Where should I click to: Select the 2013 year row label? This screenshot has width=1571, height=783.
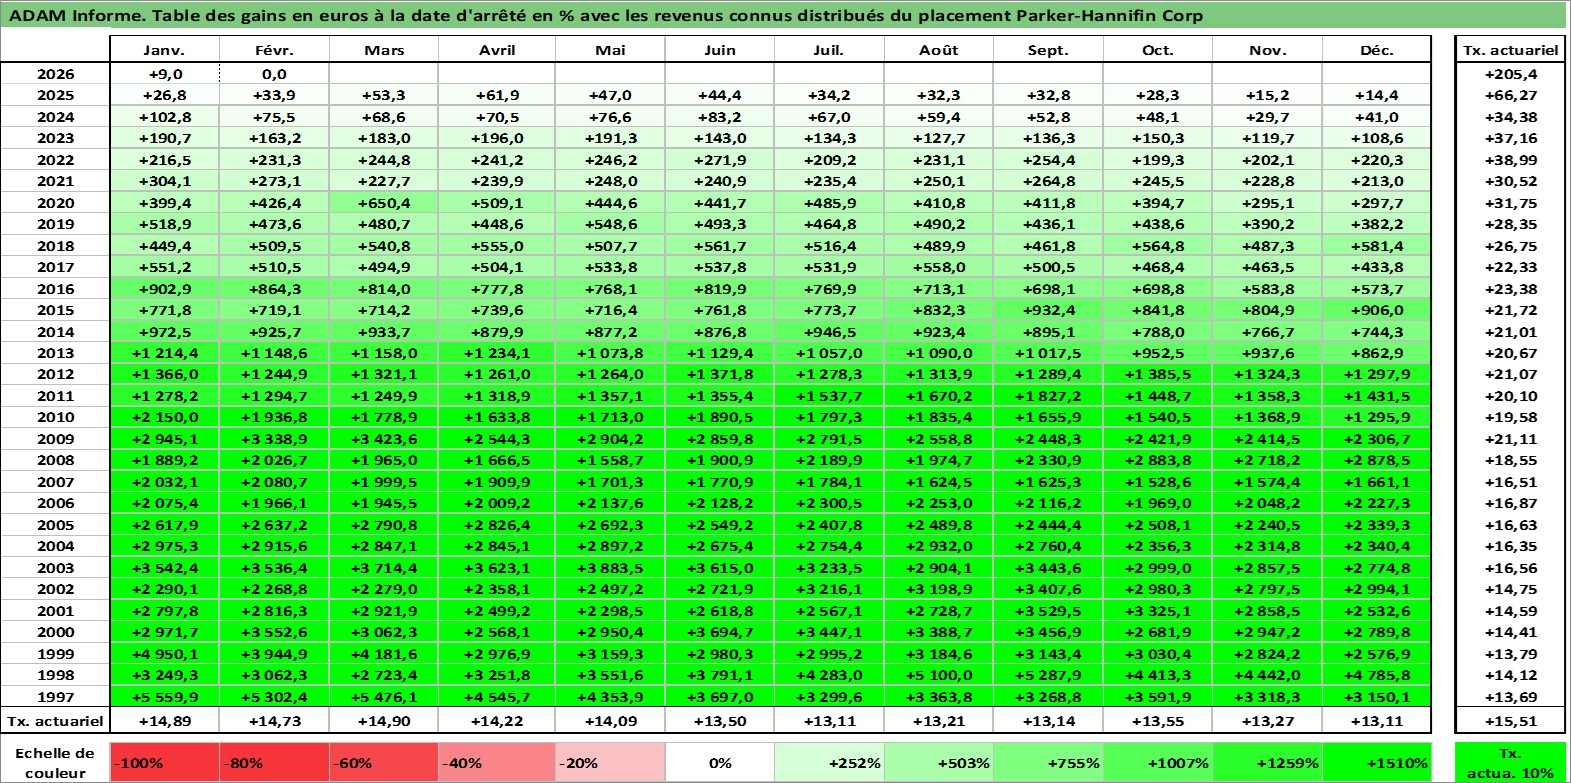click(x=55, y=353)
